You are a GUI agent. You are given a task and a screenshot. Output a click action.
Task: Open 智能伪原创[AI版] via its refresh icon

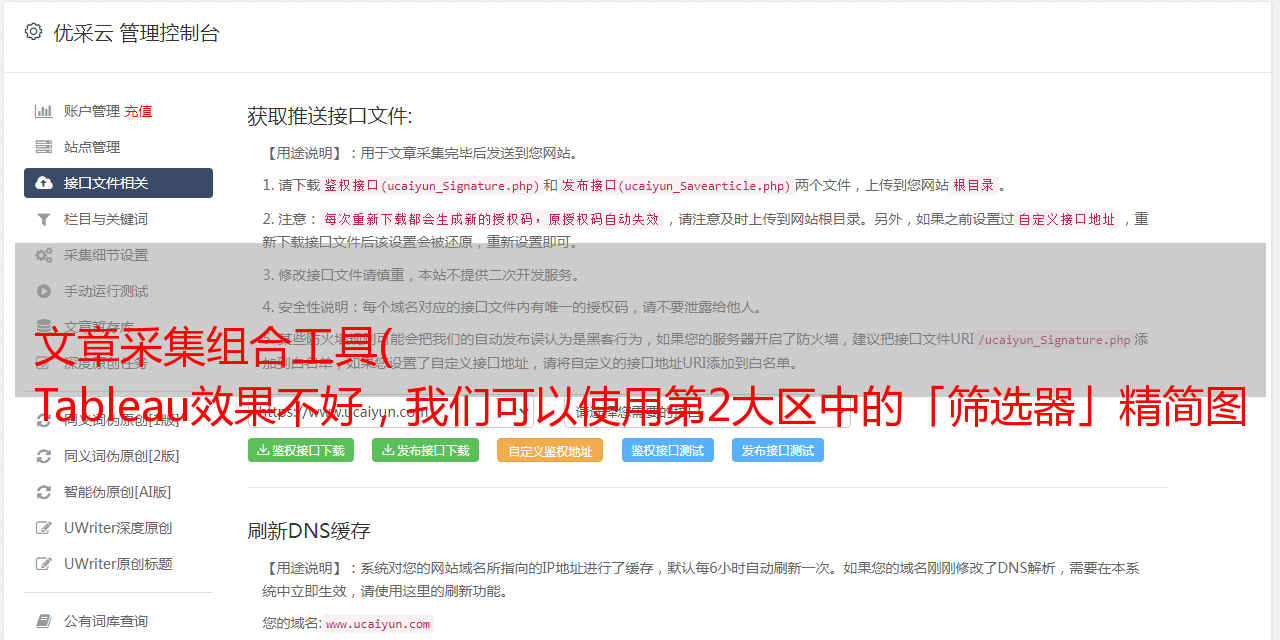44,492
